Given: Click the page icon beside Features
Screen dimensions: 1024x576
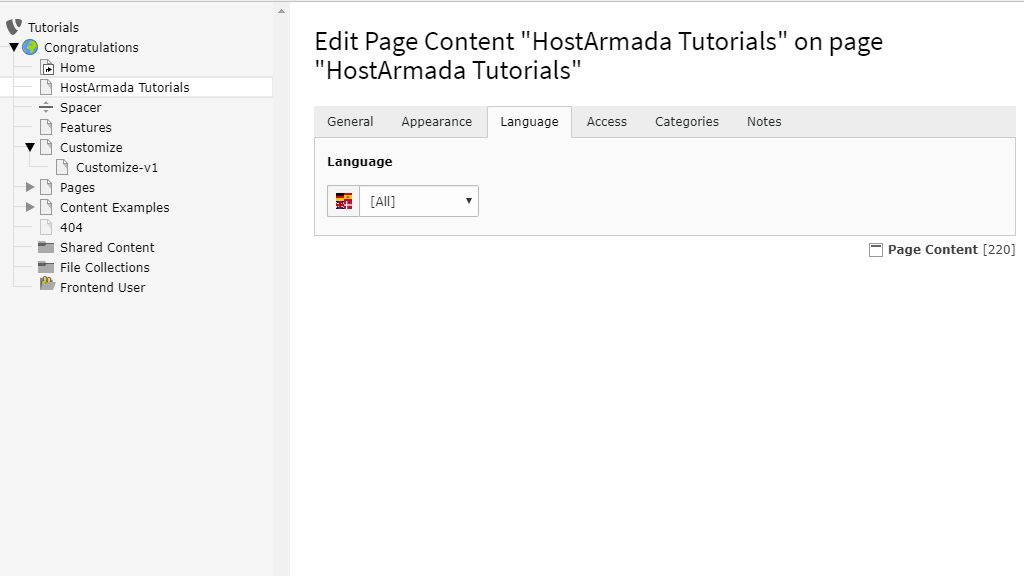Looking at the screenshot, I should point(46,127).
